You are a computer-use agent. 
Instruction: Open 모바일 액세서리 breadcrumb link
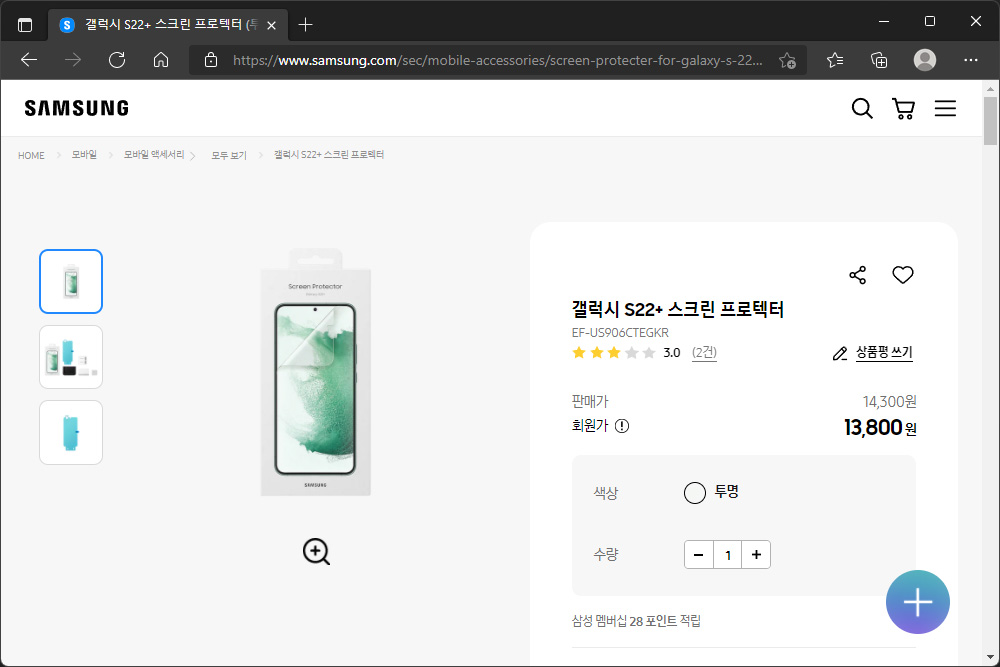pyautogui.click(x=154, y=155)
